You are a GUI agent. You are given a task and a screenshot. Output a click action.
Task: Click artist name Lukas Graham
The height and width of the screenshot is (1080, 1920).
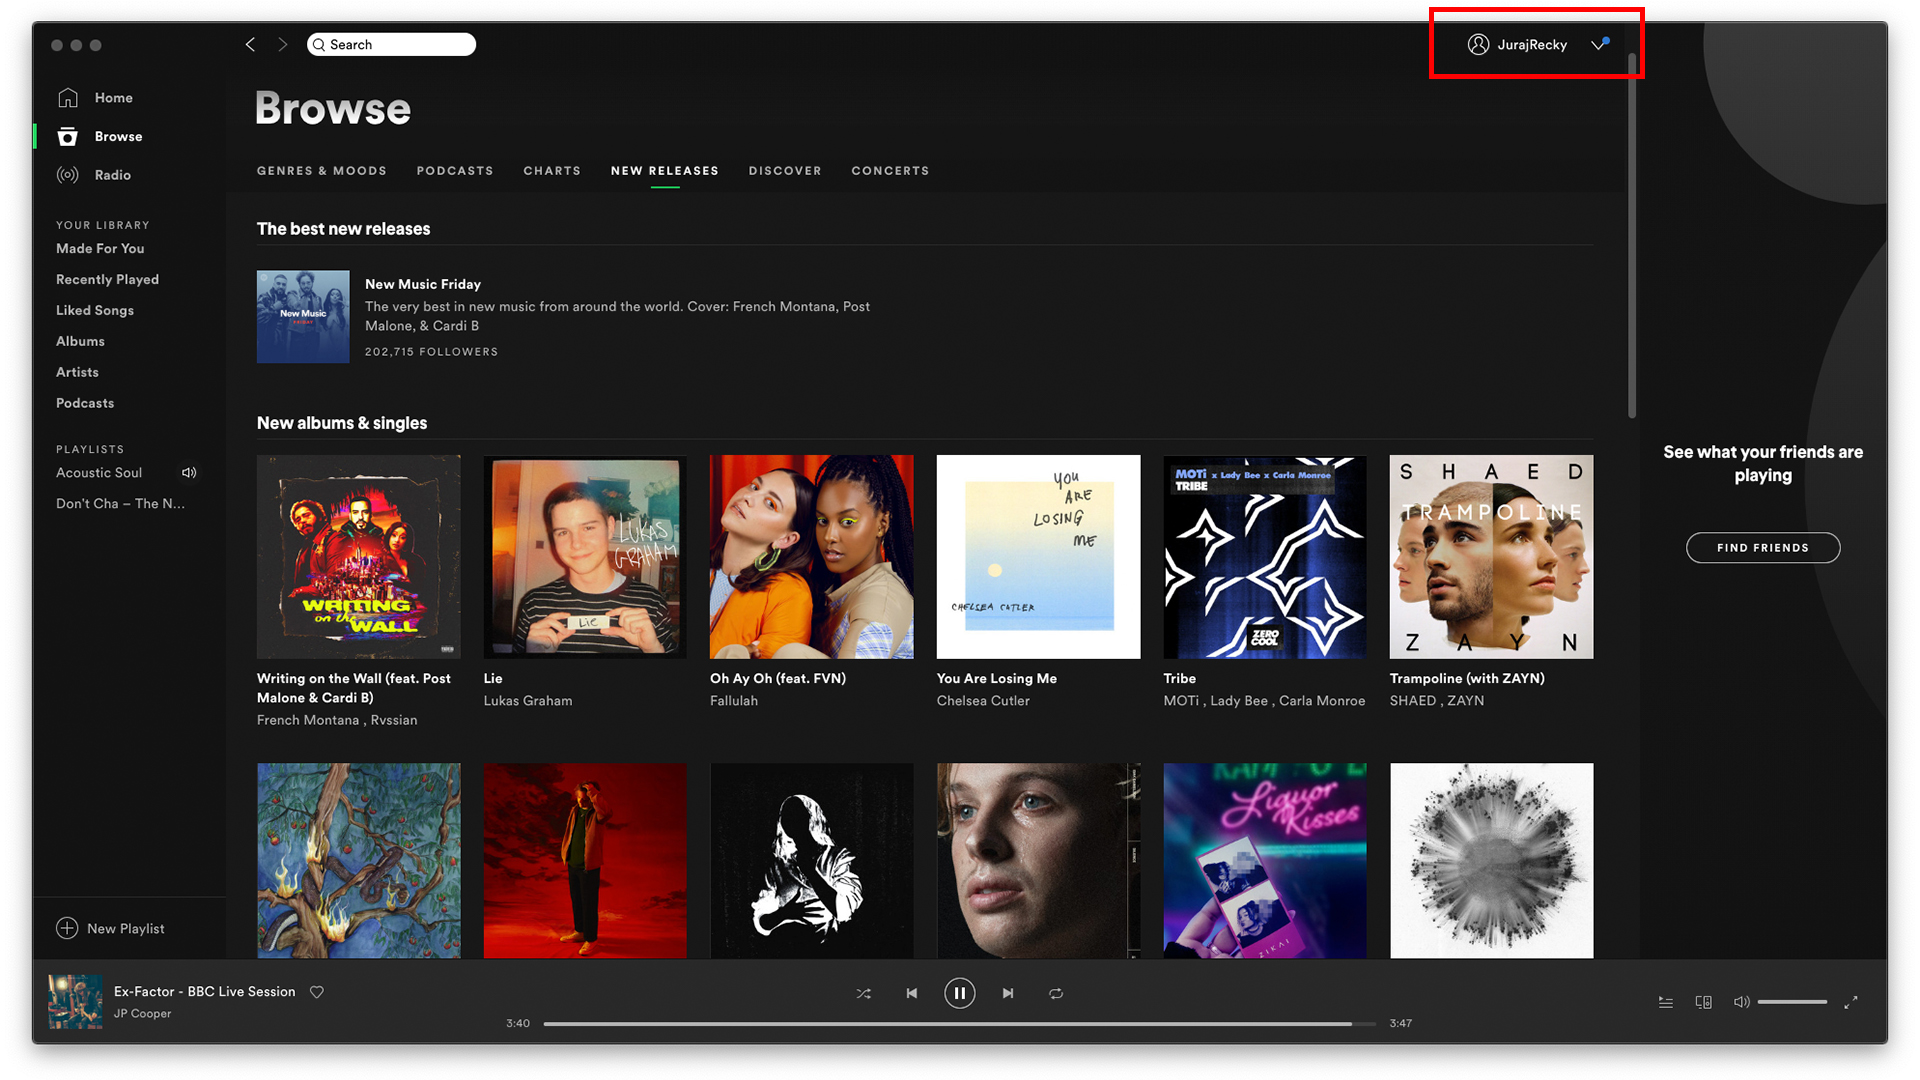[528, 701]
